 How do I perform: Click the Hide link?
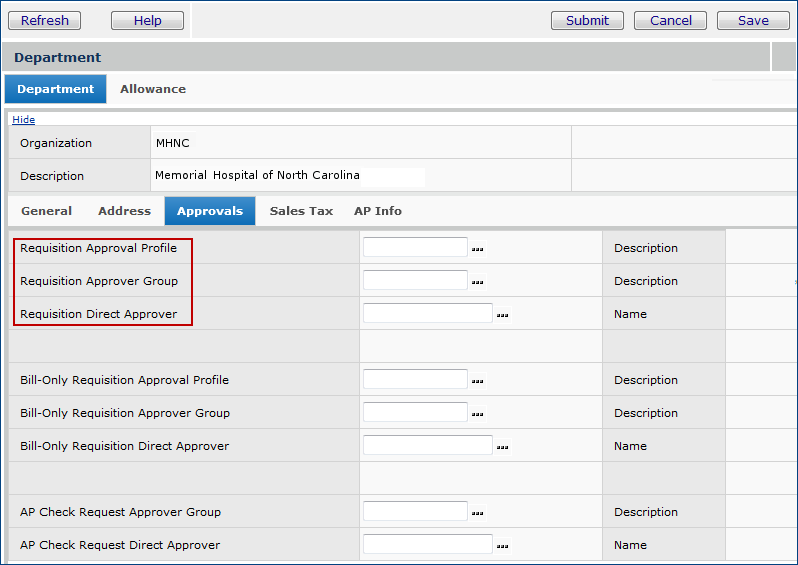[x=23, y=120]
